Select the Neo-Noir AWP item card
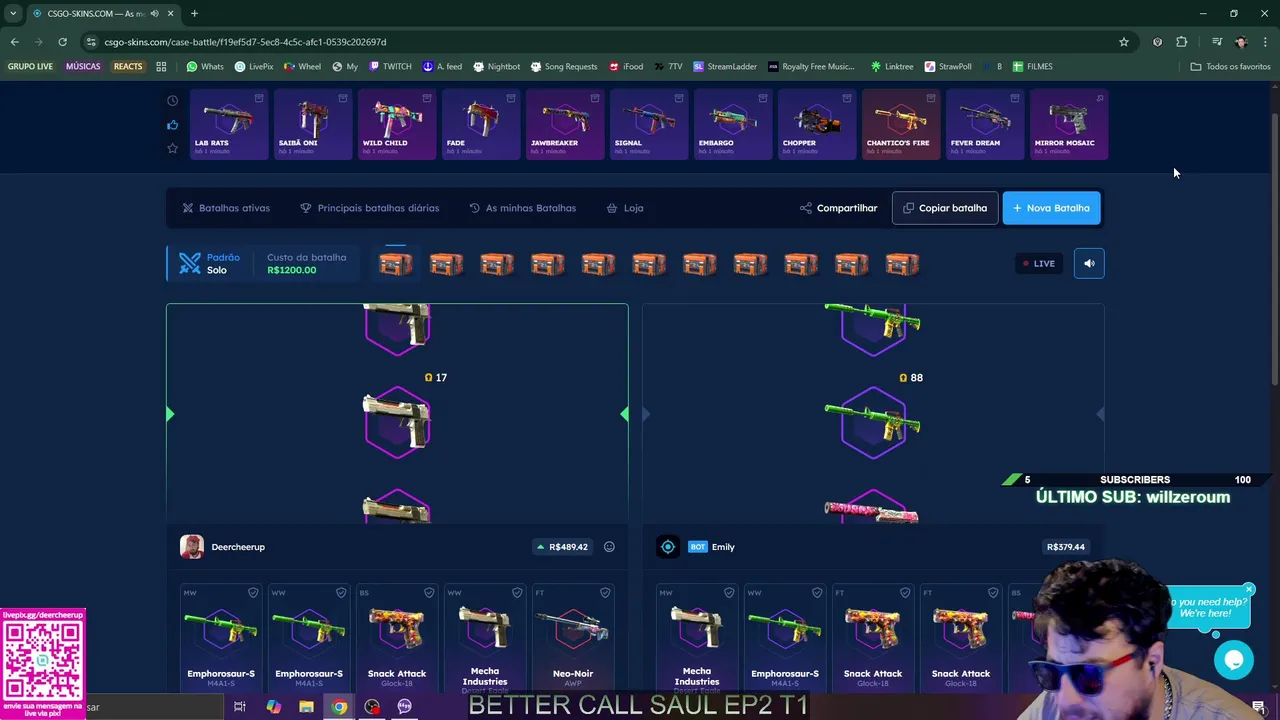 point(573,639)
